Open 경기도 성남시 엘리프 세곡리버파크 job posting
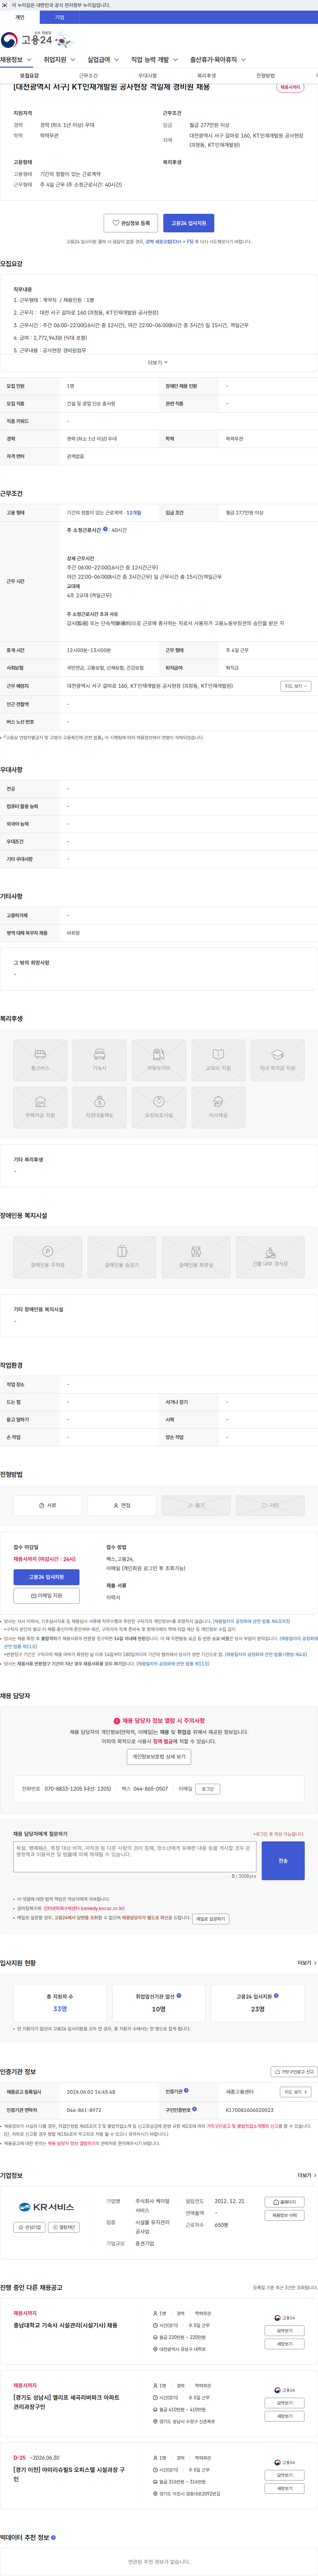Viewport: 318px width, 2576px height. (x=66, y=2402)
